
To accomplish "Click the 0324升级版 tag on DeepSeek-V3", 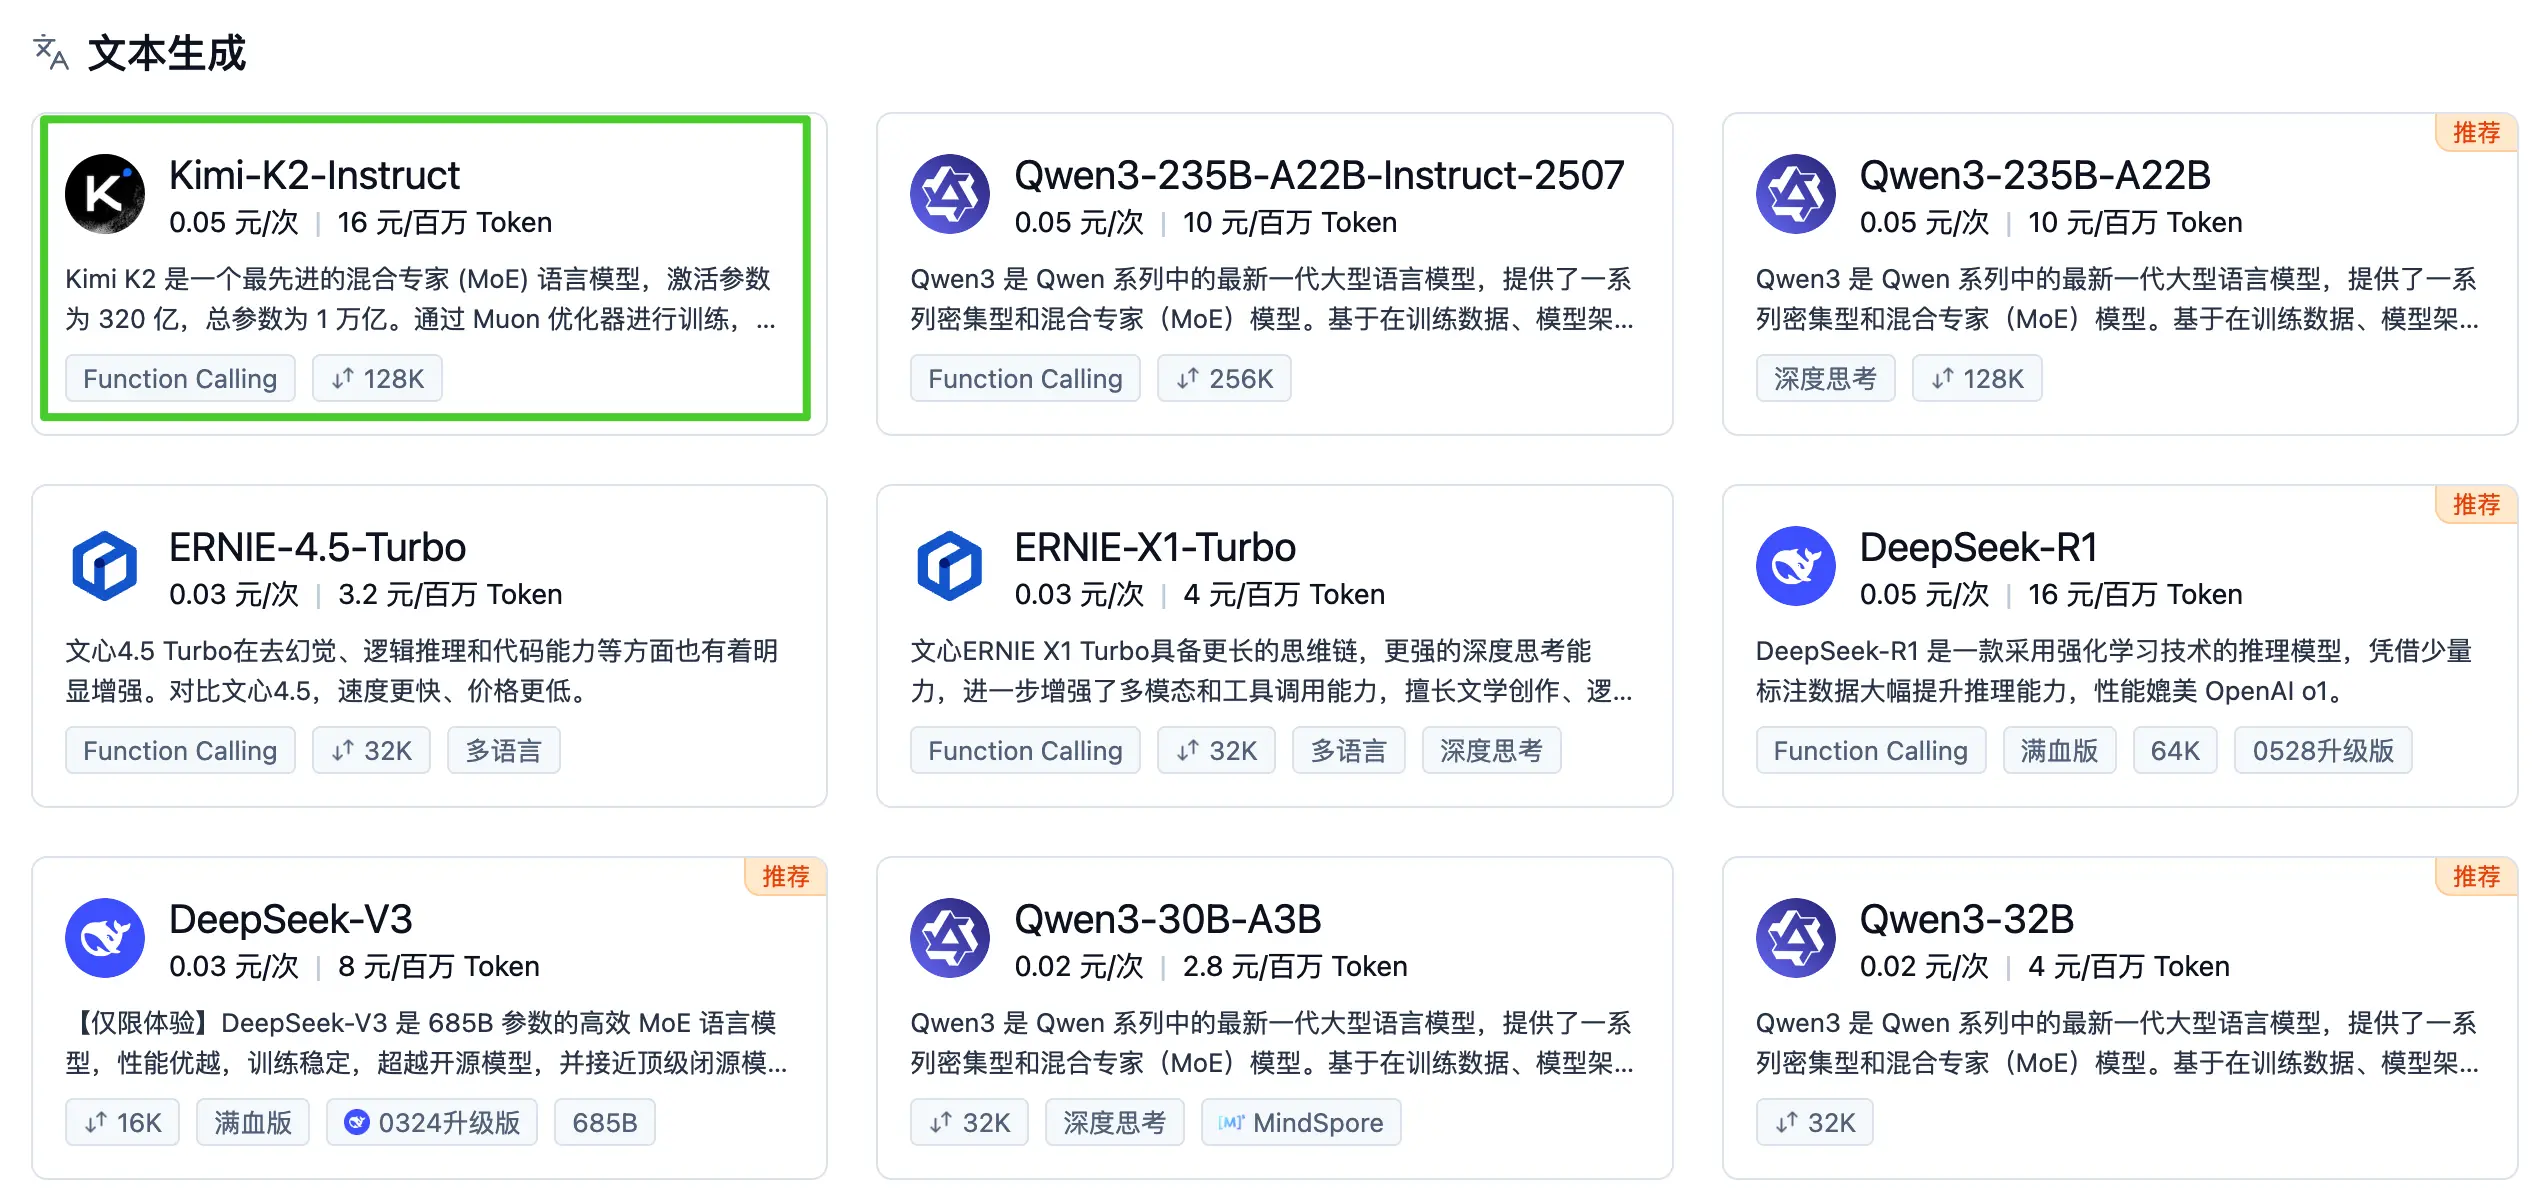I will pyautogui.click(x=432, y=1122).
